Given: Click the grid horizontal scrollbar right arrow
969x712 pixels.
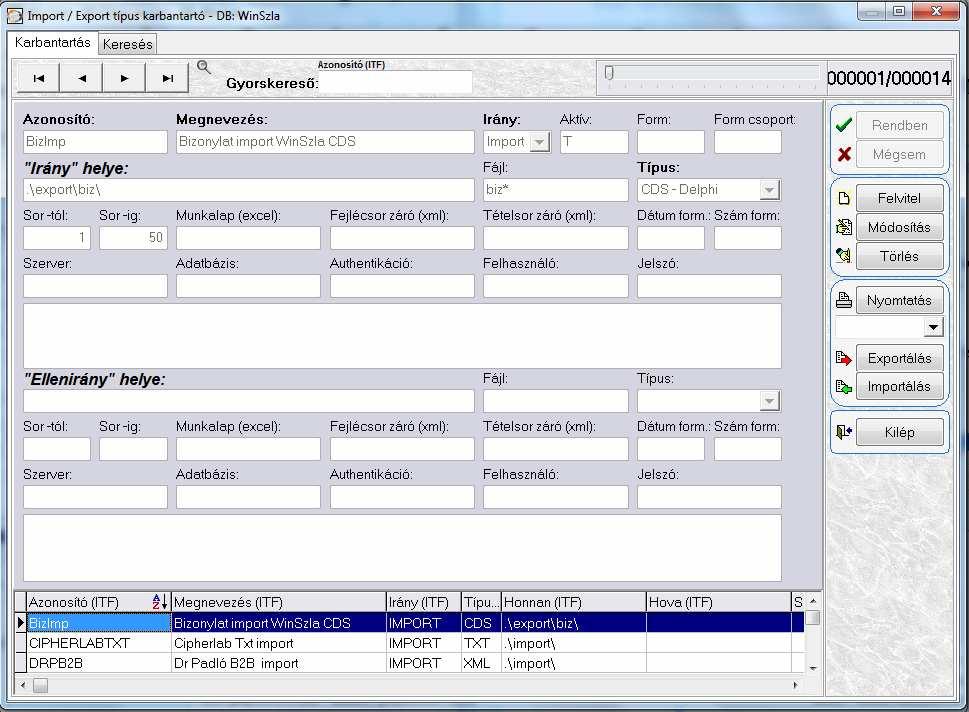Looking at the screenshot, I should pos(795,685).
